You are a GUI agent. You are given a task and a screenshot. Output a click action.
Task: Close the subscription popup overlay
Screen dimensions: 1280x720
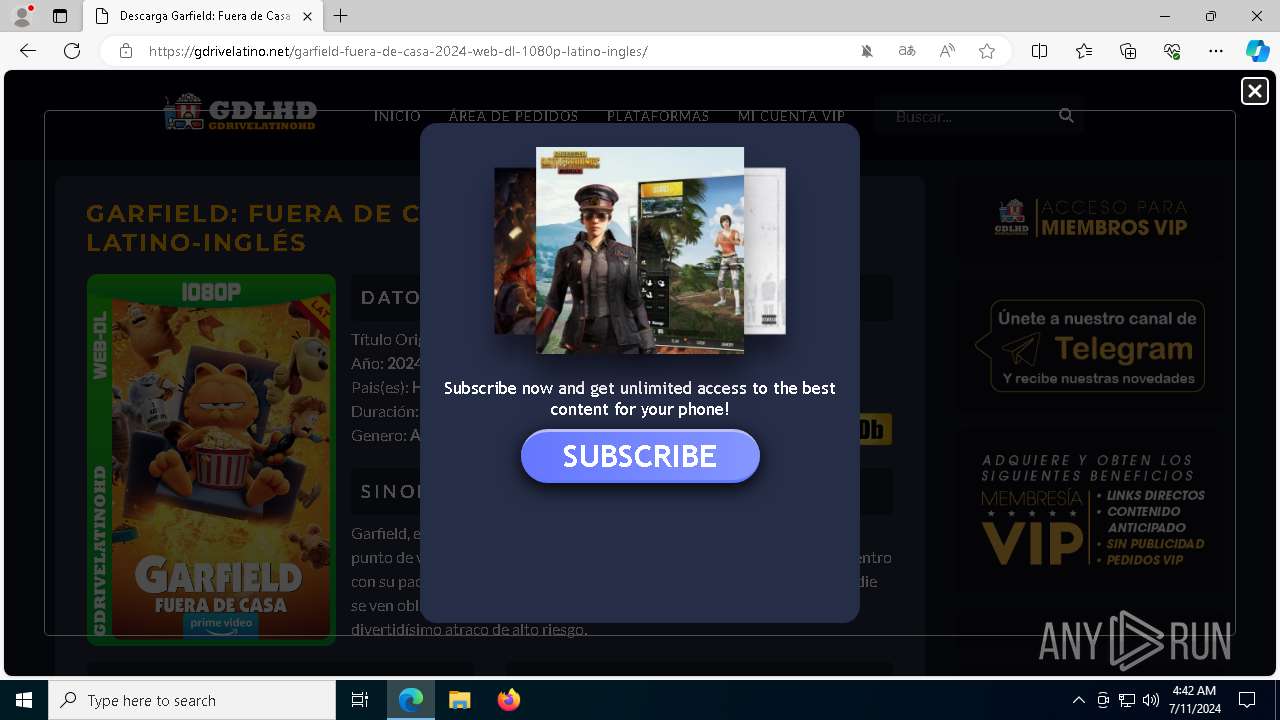1254,91
